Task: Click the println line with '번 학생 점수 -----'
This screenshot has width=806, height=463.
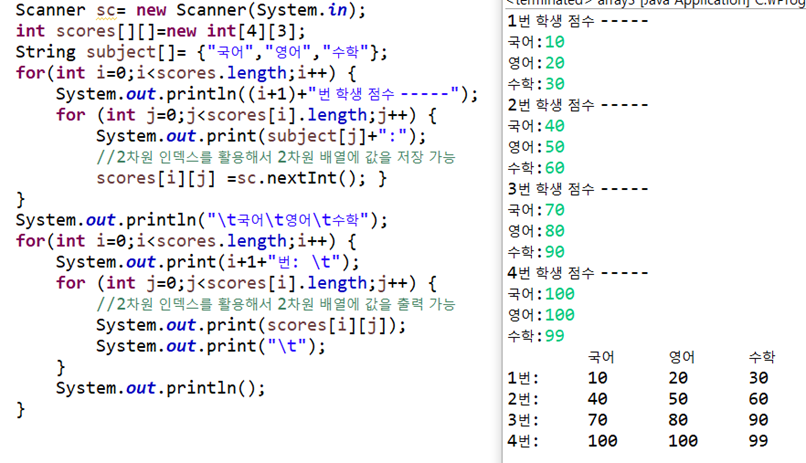Action: (x=267, y=94)
